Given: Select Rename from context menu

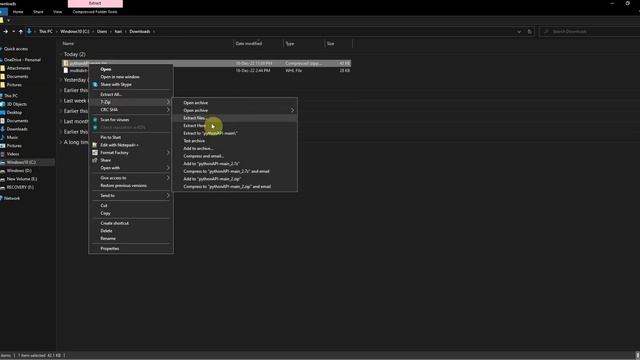Looking at the screenshot, I should (x=131, y=238).
